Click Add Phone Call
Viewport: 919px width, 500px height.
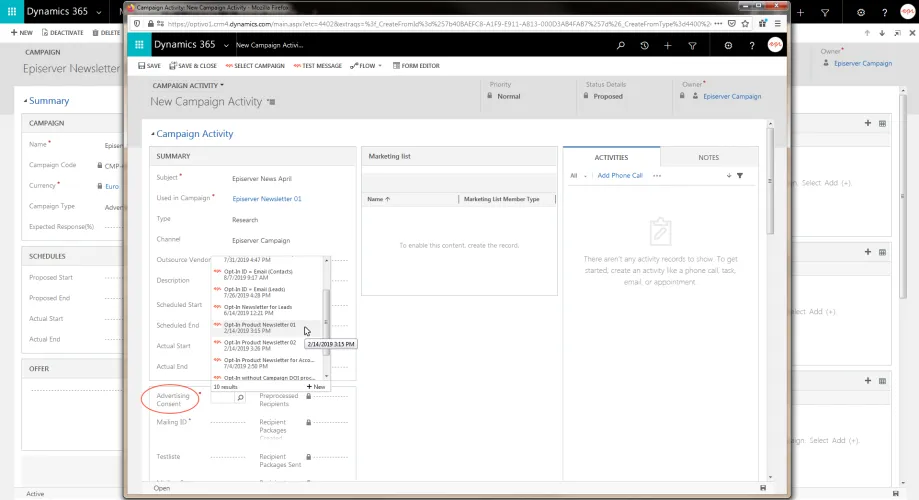click(x=620, y=175)
